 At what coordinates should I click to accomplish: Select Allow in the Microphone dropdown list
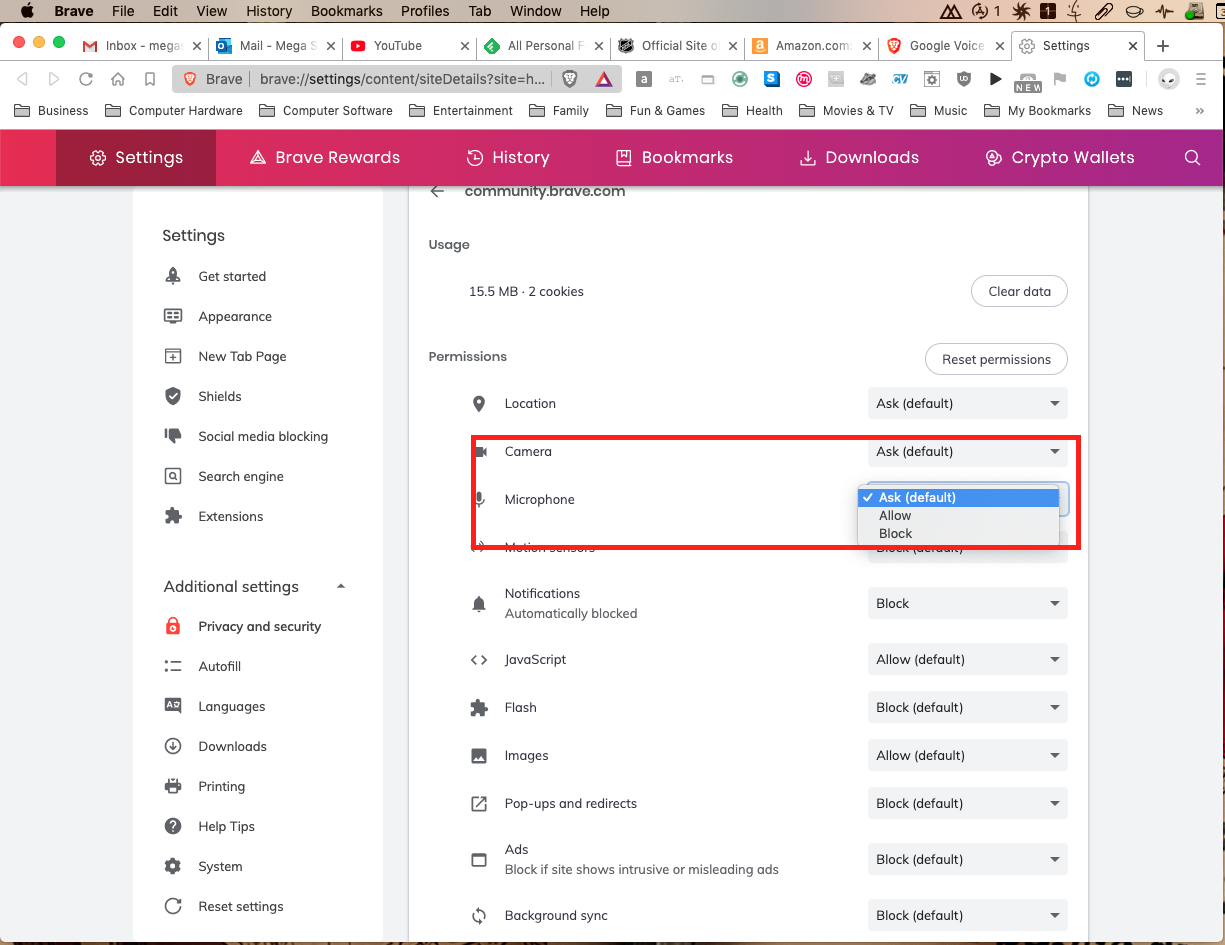click(x=895, y=516)
